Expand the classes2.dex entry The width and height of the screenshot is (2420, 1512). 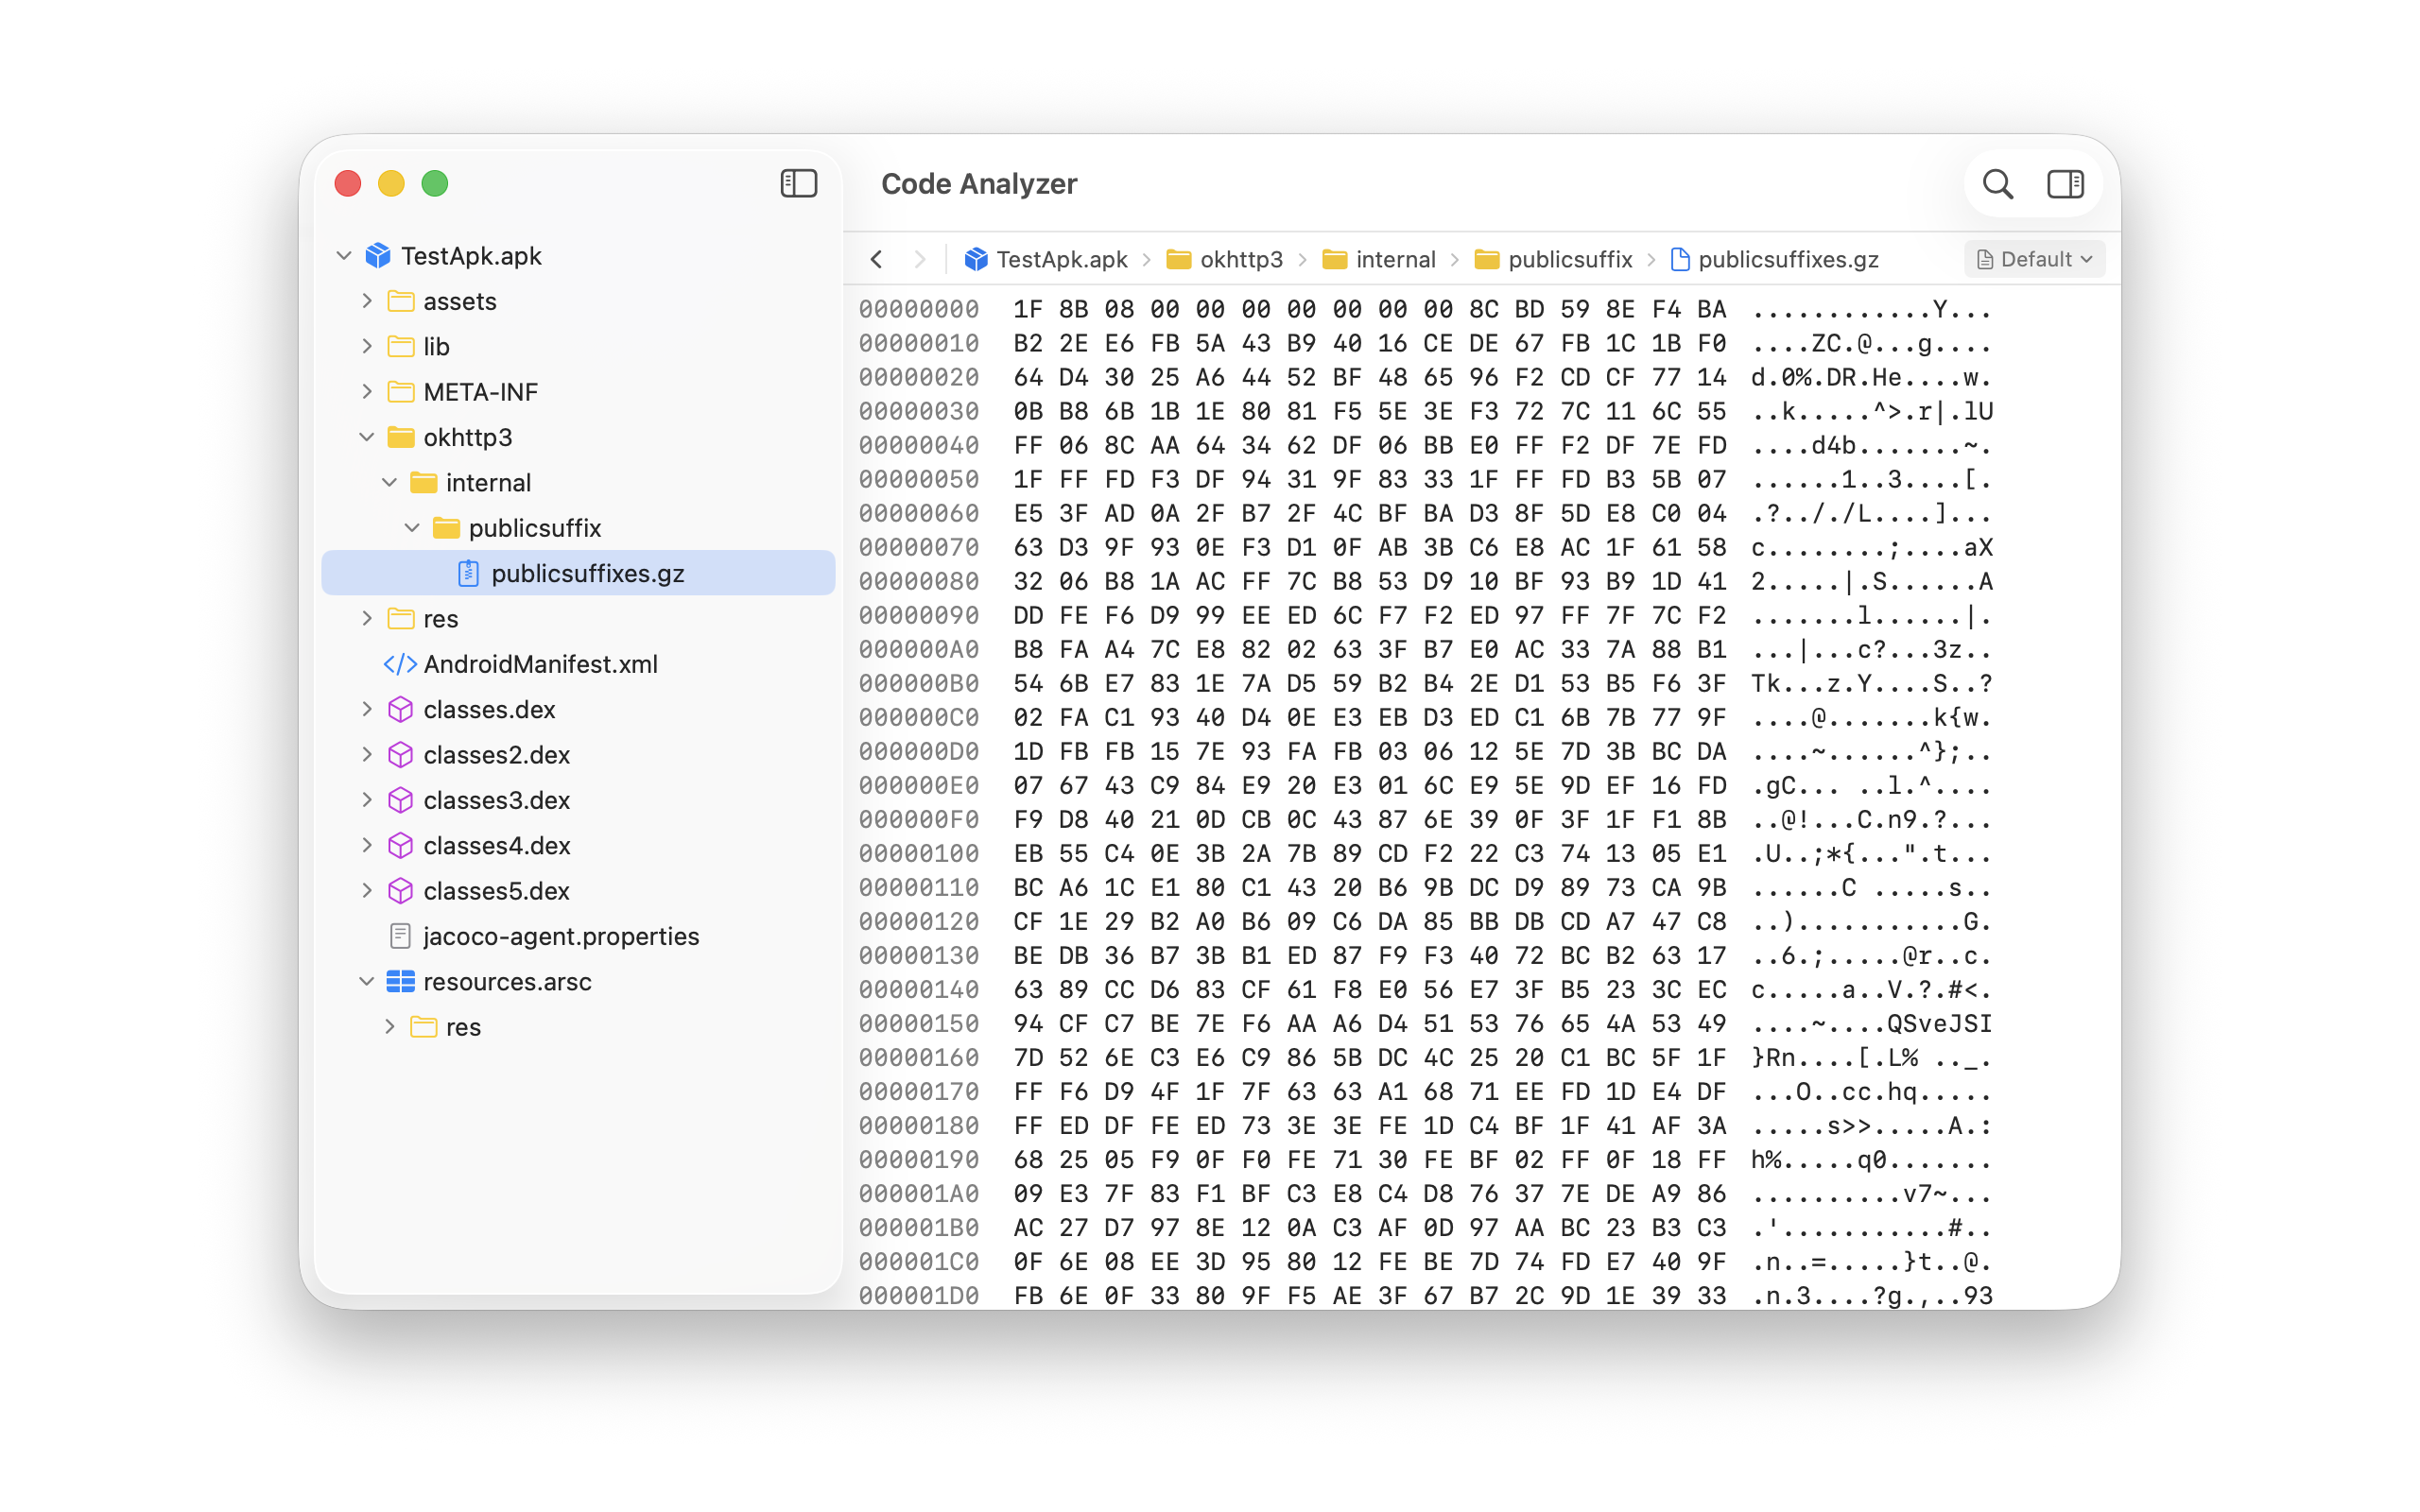tap(367, 755)
